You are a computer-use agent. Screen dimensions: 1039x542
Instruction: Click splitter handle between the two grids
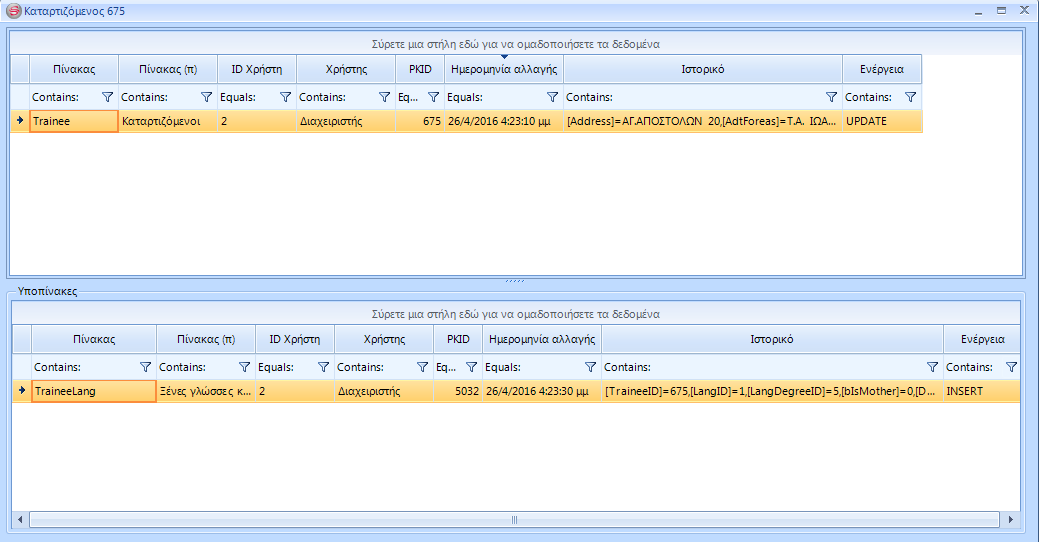(x=516, y=281)
